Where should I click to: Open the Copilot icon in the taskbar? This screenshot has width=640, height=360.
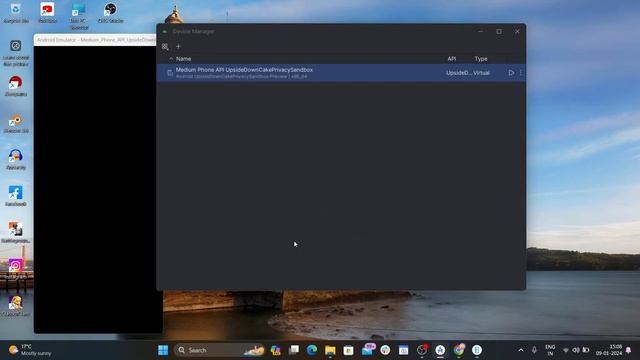(276, 350)
